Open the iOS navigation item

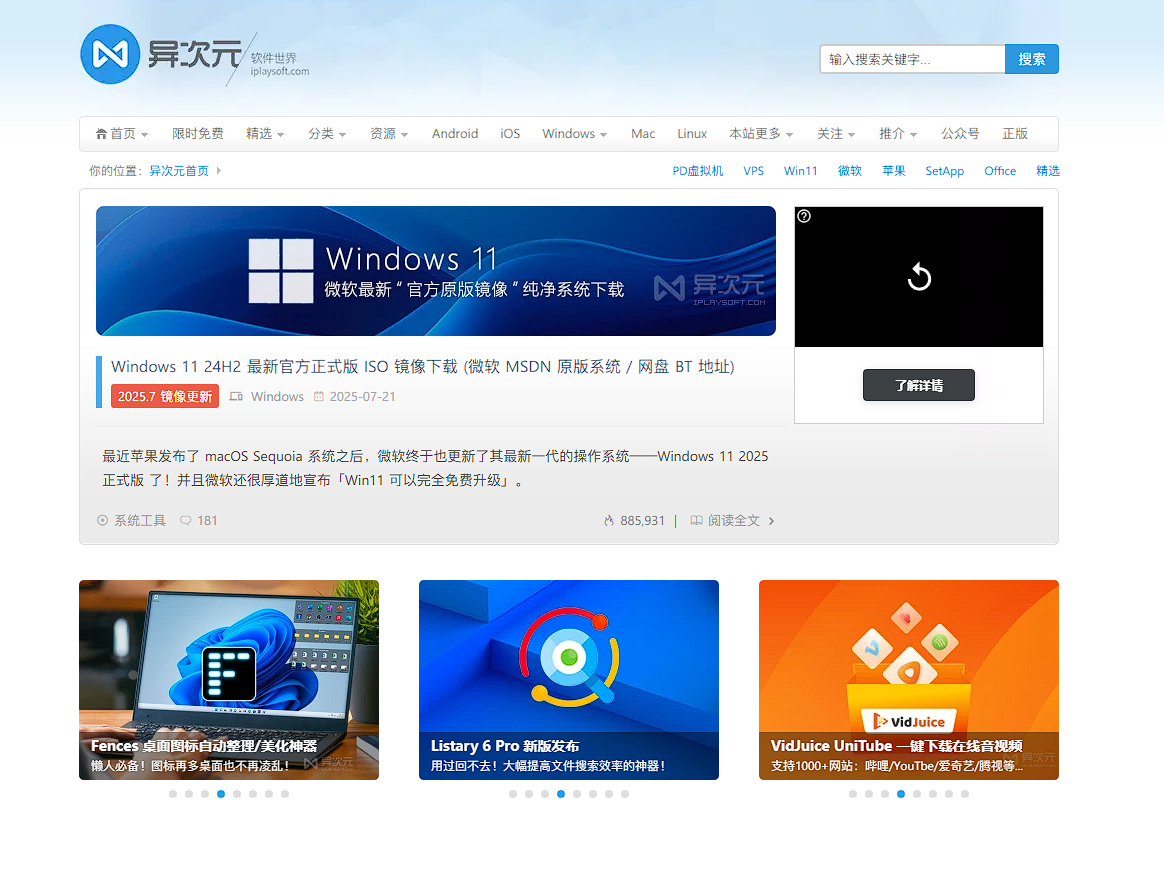click(x=510, y=134)
